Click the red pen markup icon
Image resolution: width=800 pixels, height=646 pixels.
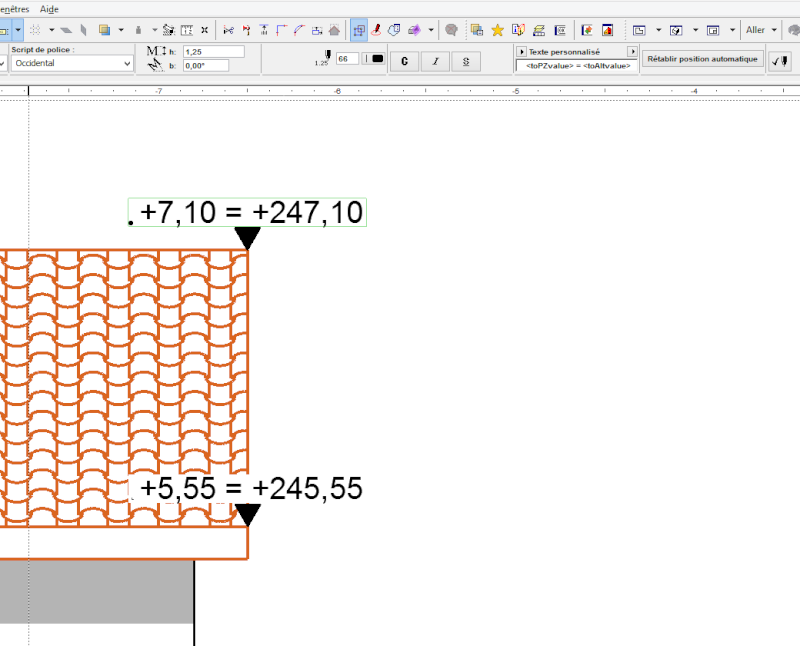point(377,30)
